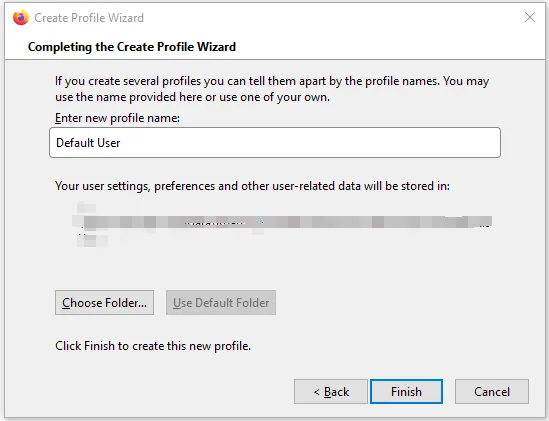Click the small blurred block below folder path
Image resolution: width=549 pixels, height=421 pixels.
(92, 241)
